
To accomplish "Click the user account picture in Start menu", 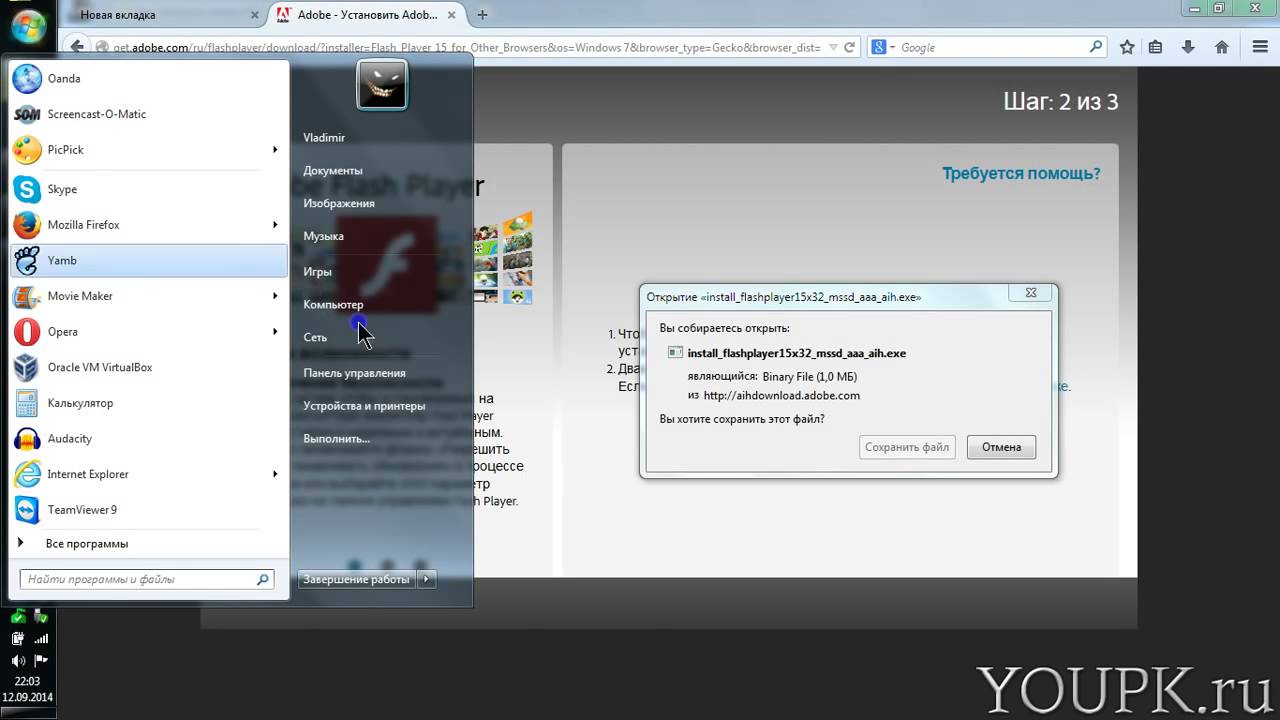I will coord(382,85).
